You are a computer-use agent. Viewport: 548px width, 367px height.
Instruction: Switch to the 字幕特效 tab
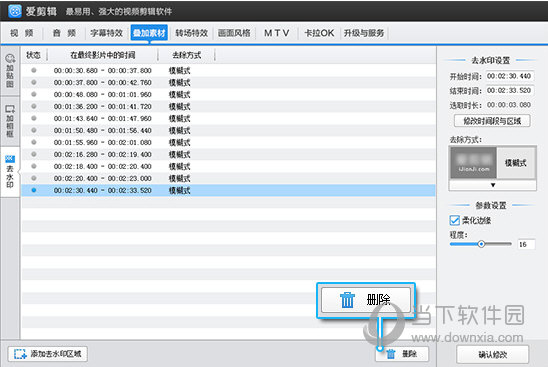click(x=107, y=33)
